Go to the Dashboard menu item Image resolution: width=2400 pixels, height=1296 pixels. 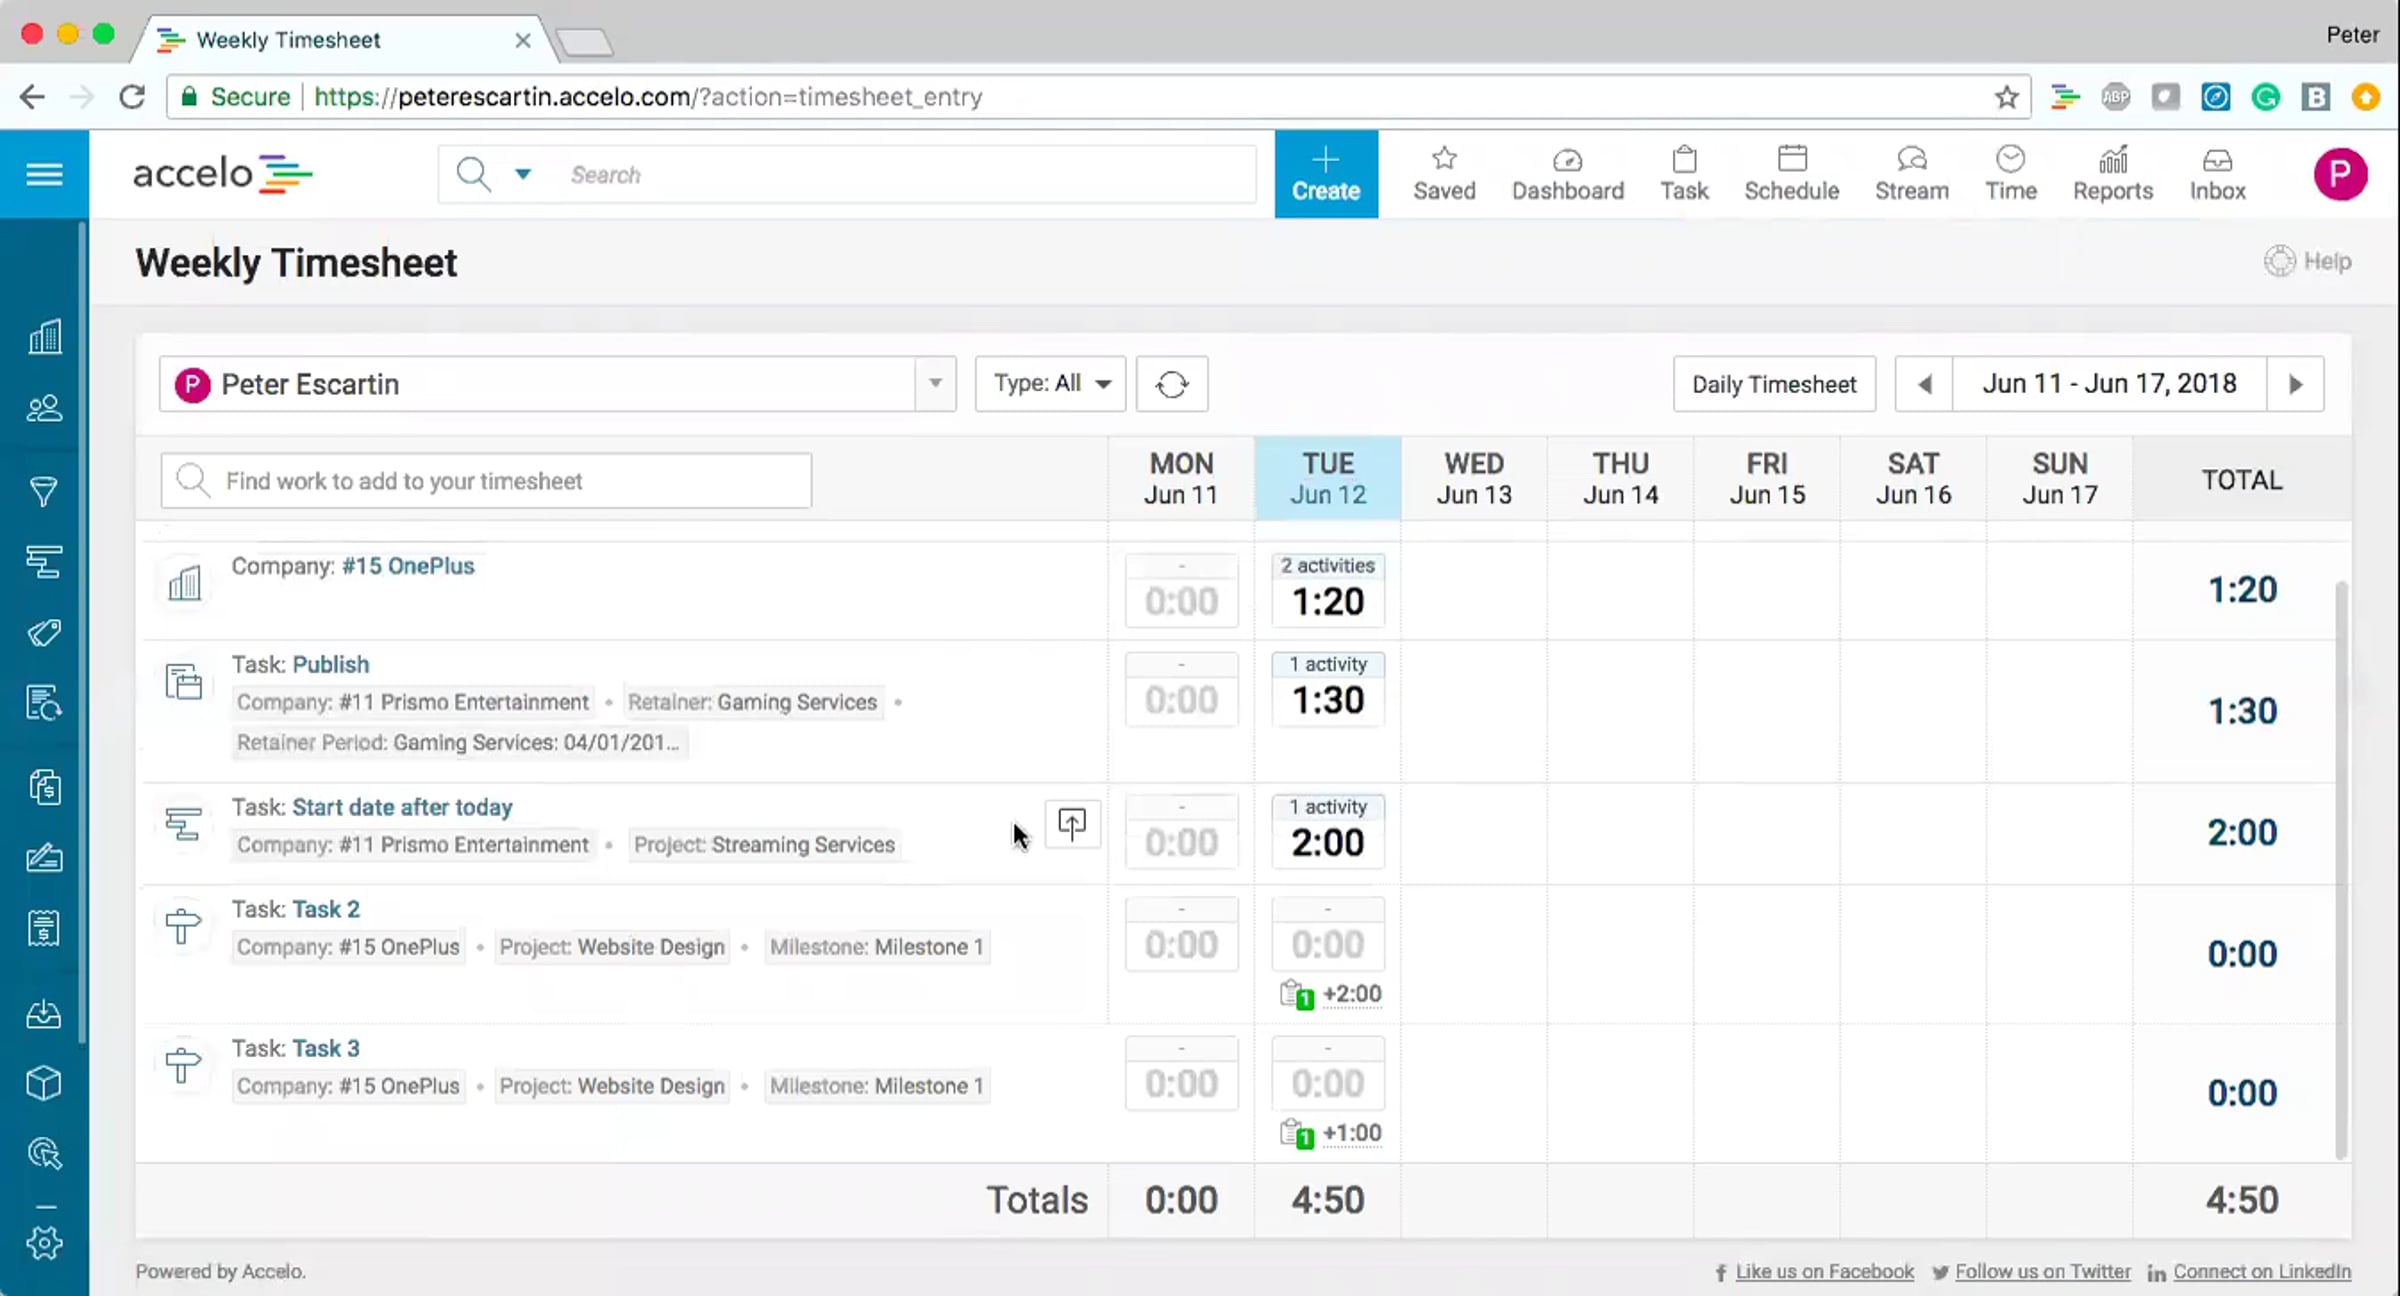coord(1567,174)
